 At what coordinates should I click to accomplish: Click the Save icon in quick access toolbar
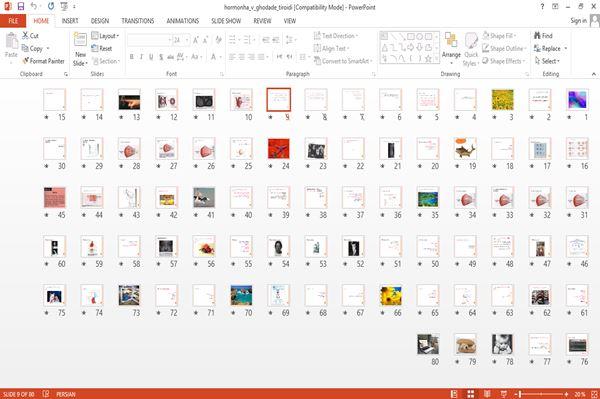tap(21, 7)
